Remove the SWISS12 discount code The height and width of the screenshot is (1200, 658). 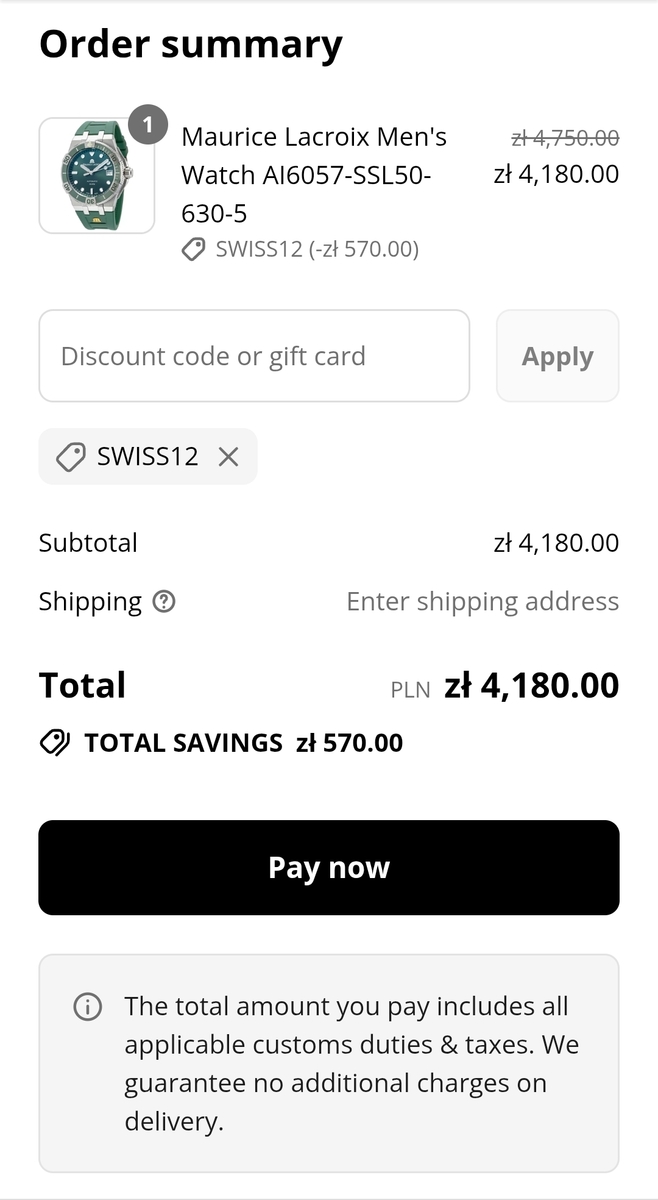[x=228, y=457]
